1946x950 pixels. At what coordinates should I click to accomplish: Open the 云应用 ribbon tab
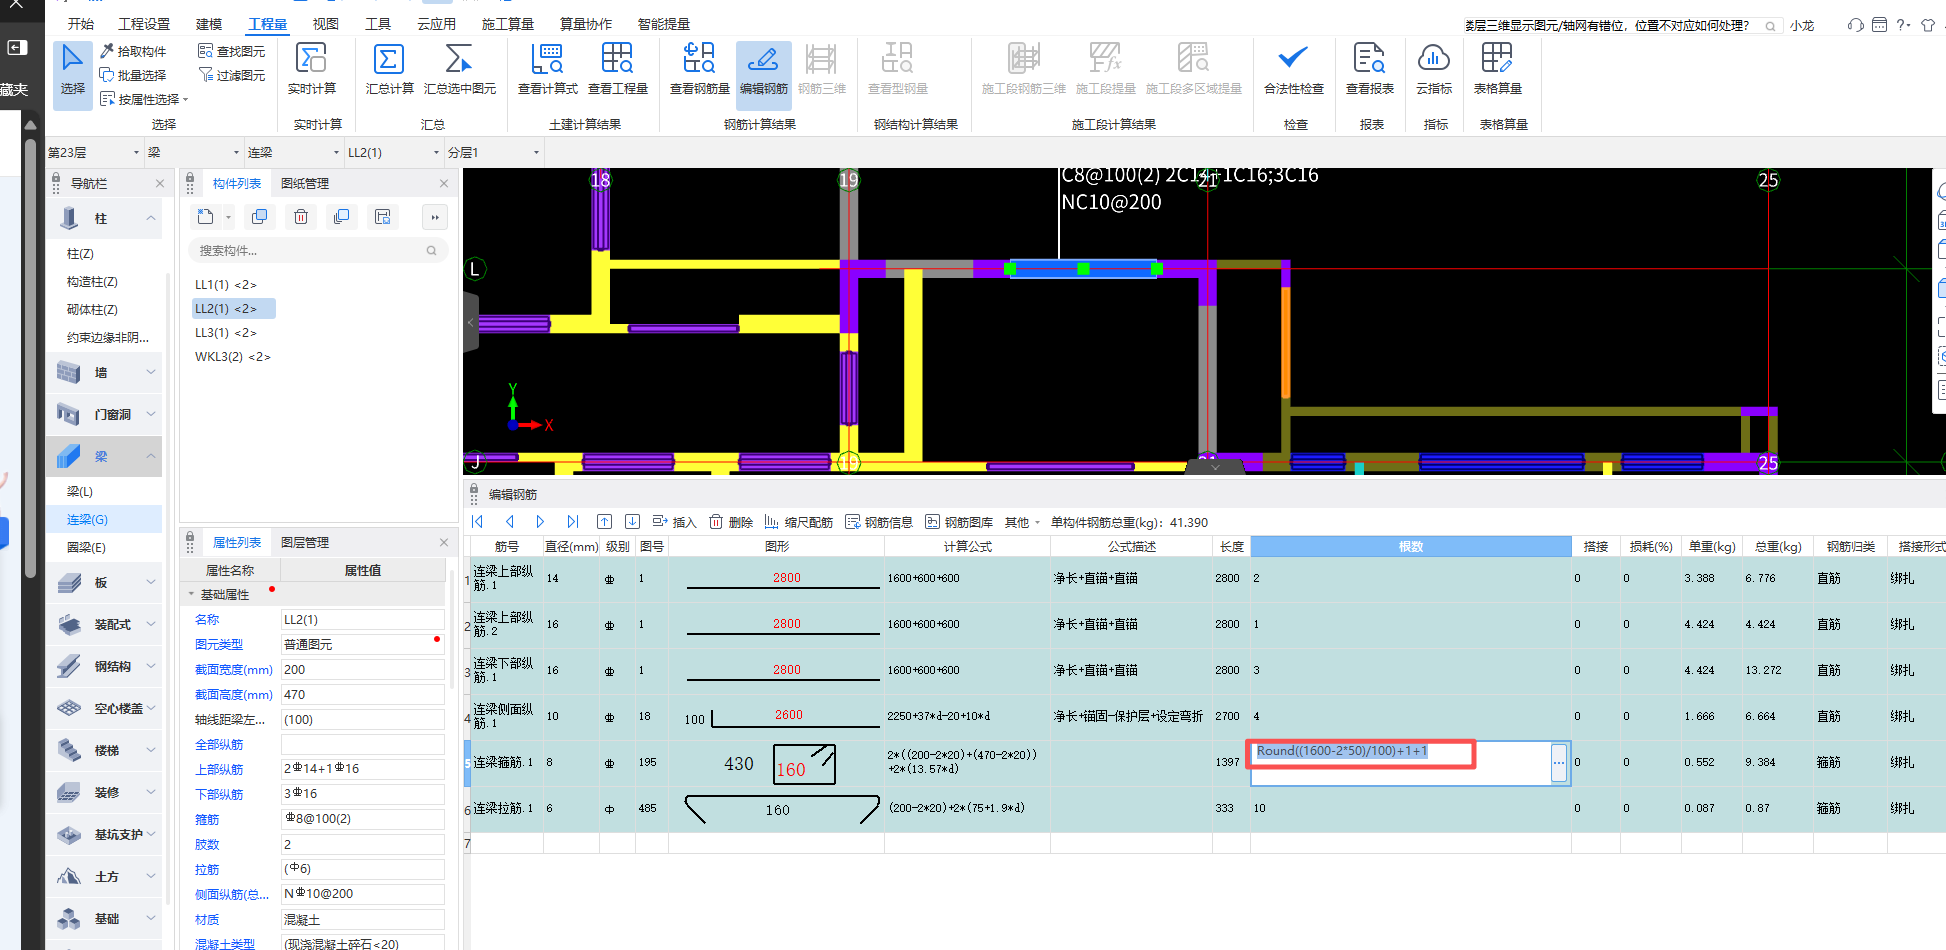click(x=436, y=24)
